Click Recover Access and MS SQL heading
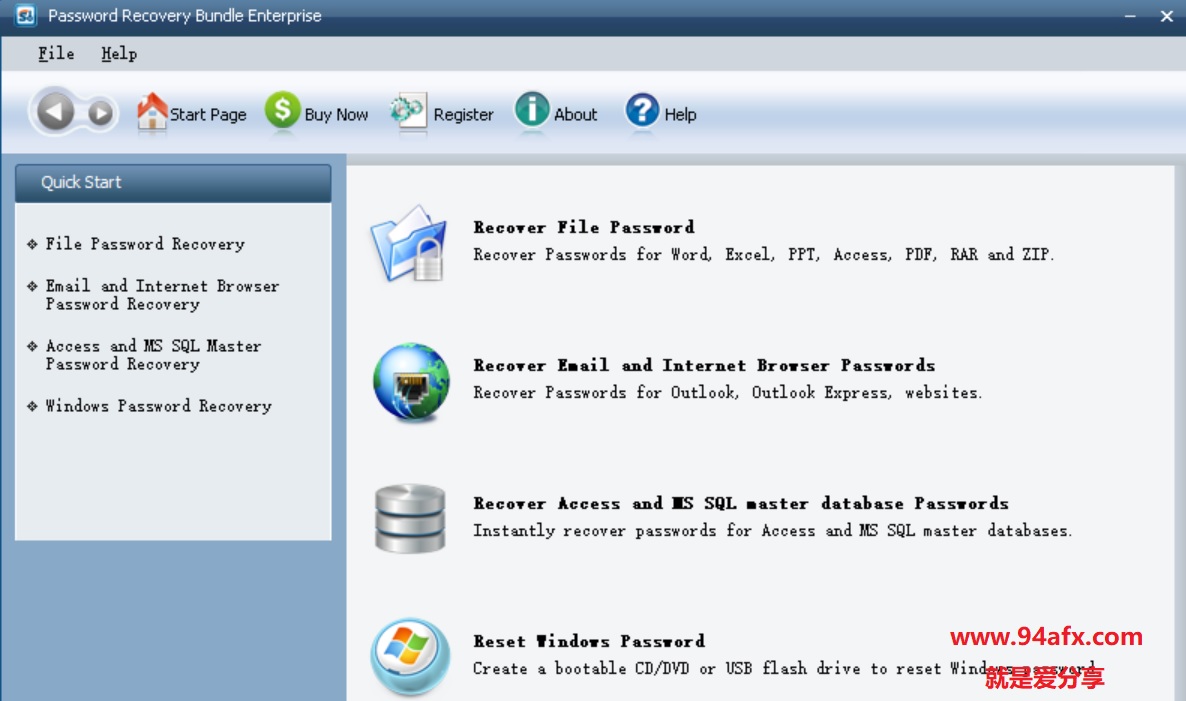The width and height of the screenshot is (1186, 701). tap(741, 503)
